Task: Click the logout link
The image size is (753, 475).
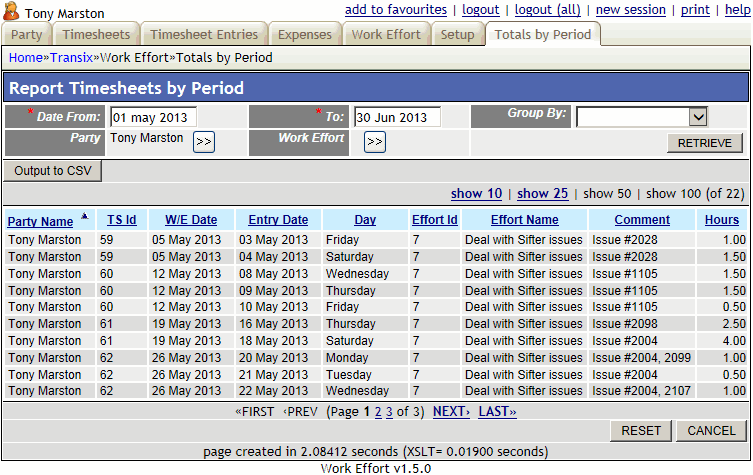Action: pos(480,10)
